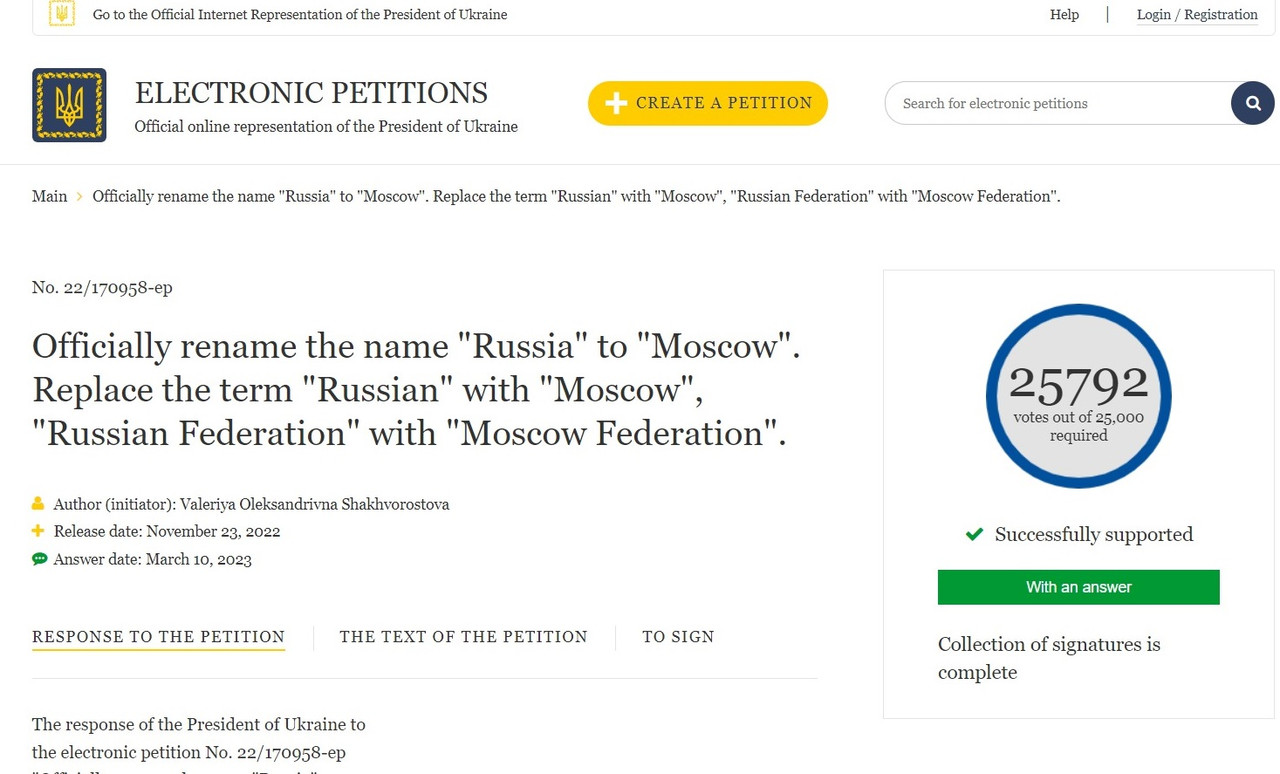Switch to The Text of the Petition tab

click(x=463, y=637)
